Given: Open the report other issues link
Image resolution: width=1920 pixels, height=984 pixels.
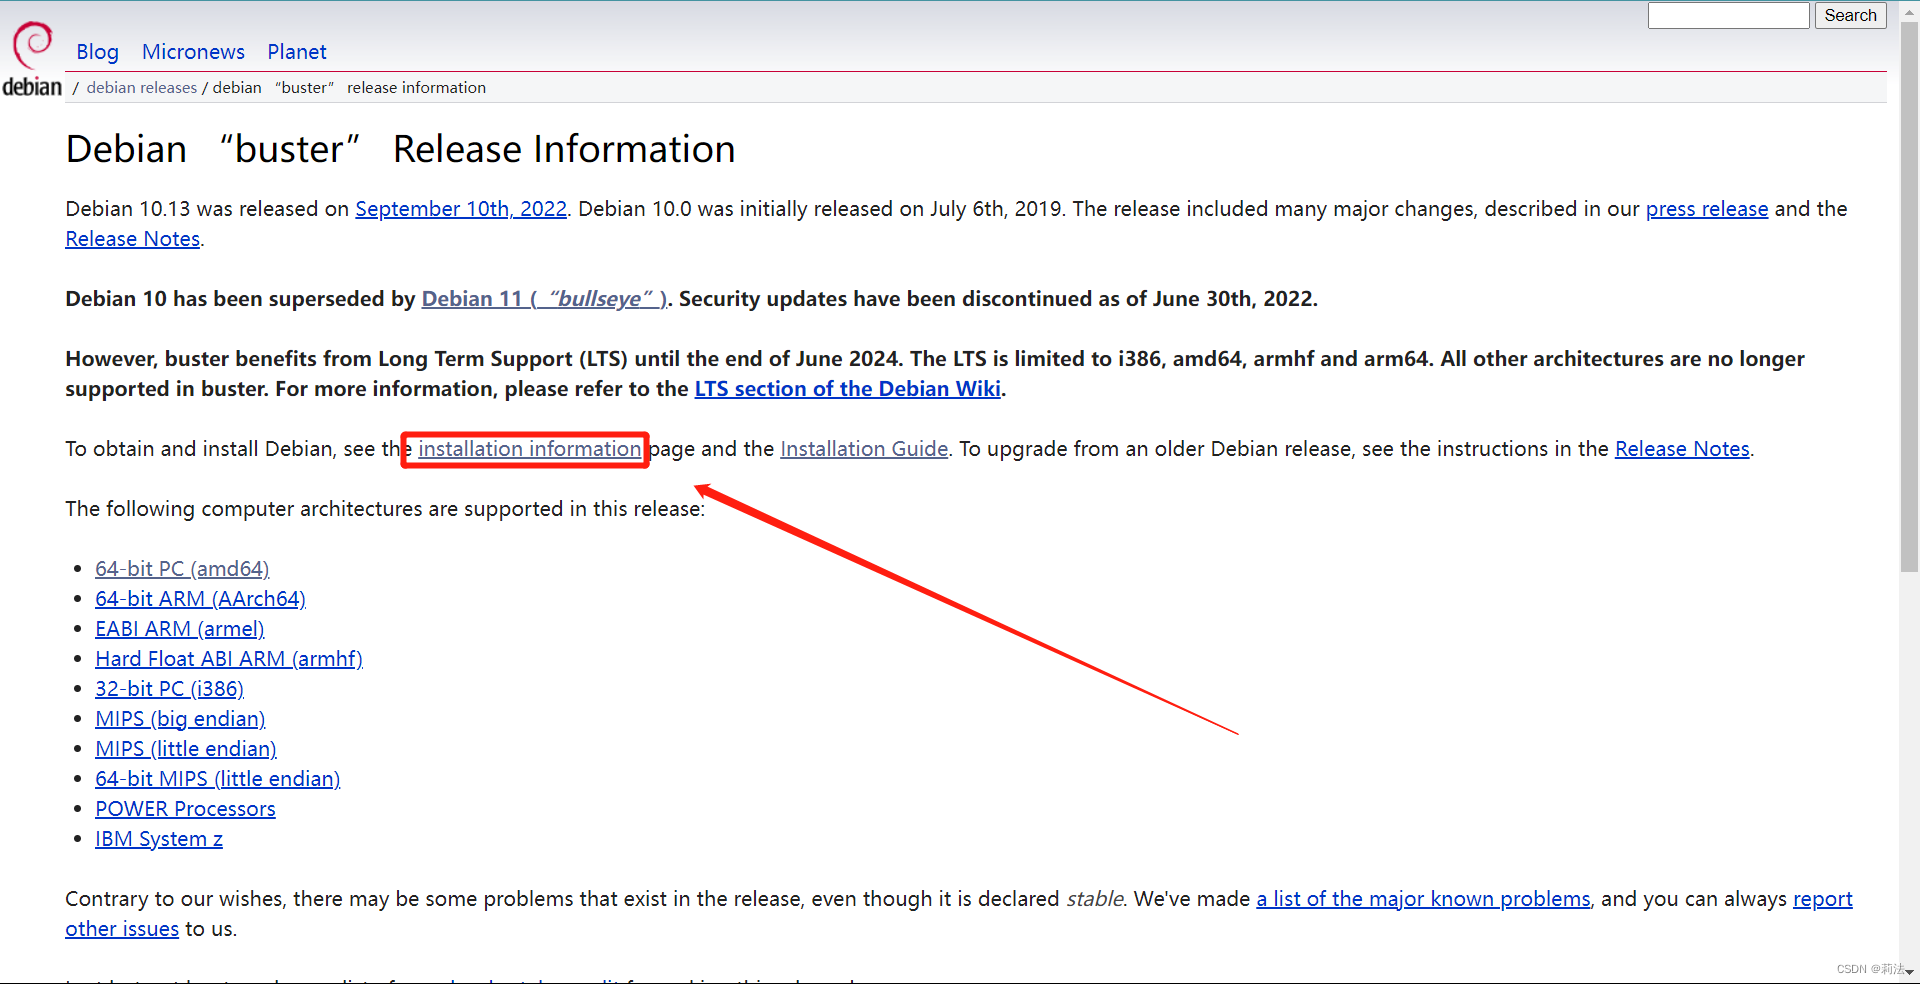Looking at the screenshot, I should [1822, 899].
